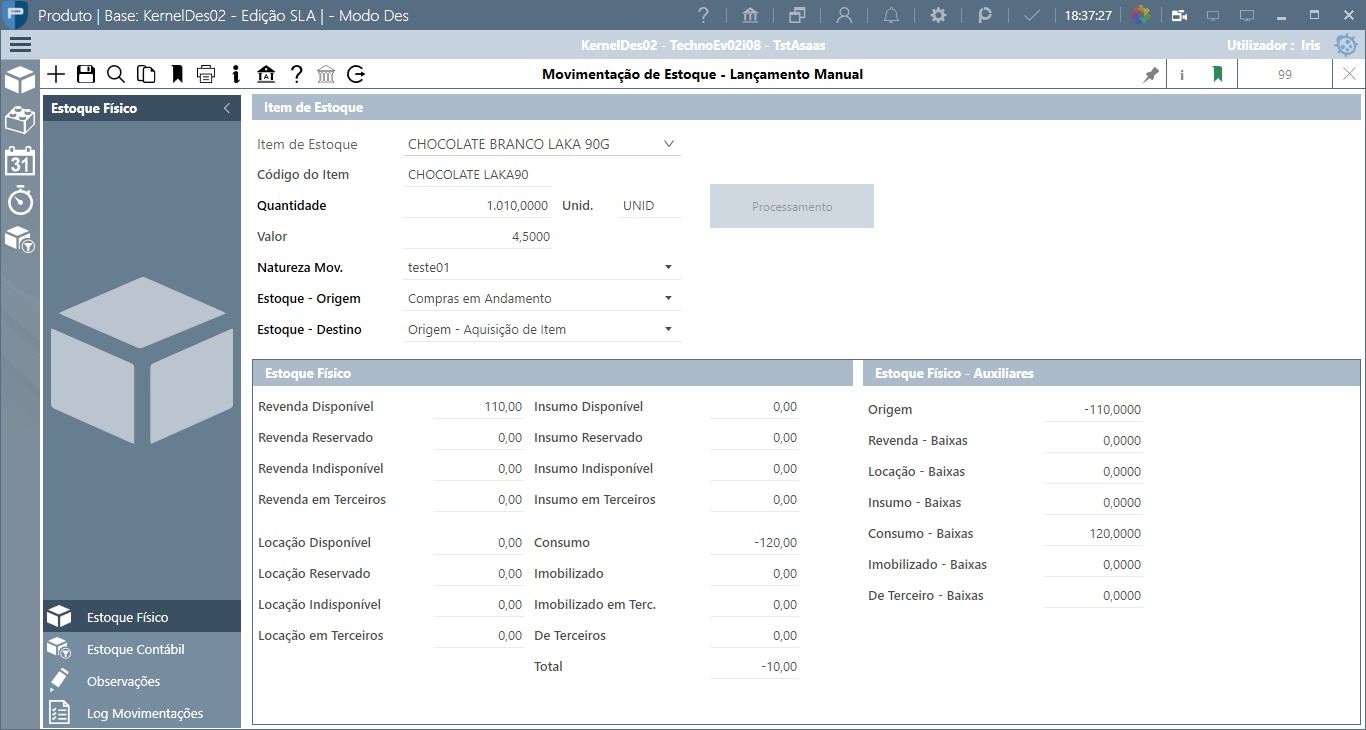
Task: Open the Natureza Mov. dropdown arrow
Action: pos(668,268)
